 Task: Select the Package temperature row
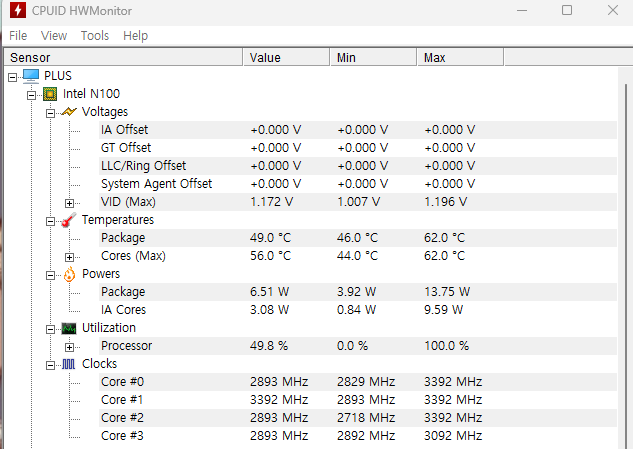358,238
